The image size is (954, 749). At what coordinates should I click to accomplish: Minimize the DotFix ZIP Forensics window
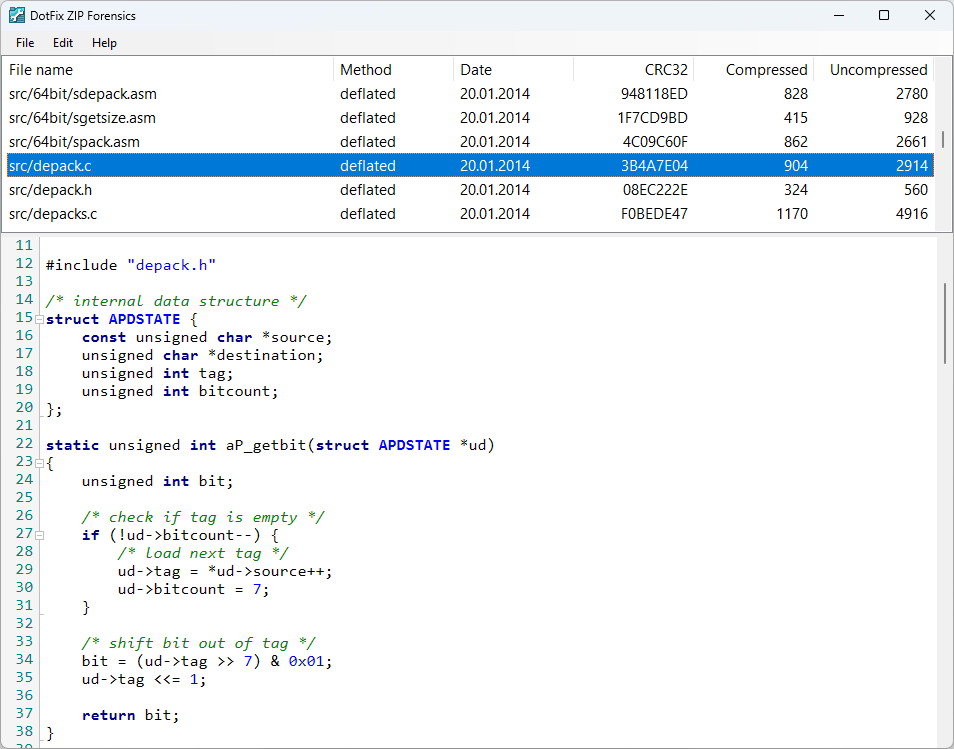[x=839, y=15]
